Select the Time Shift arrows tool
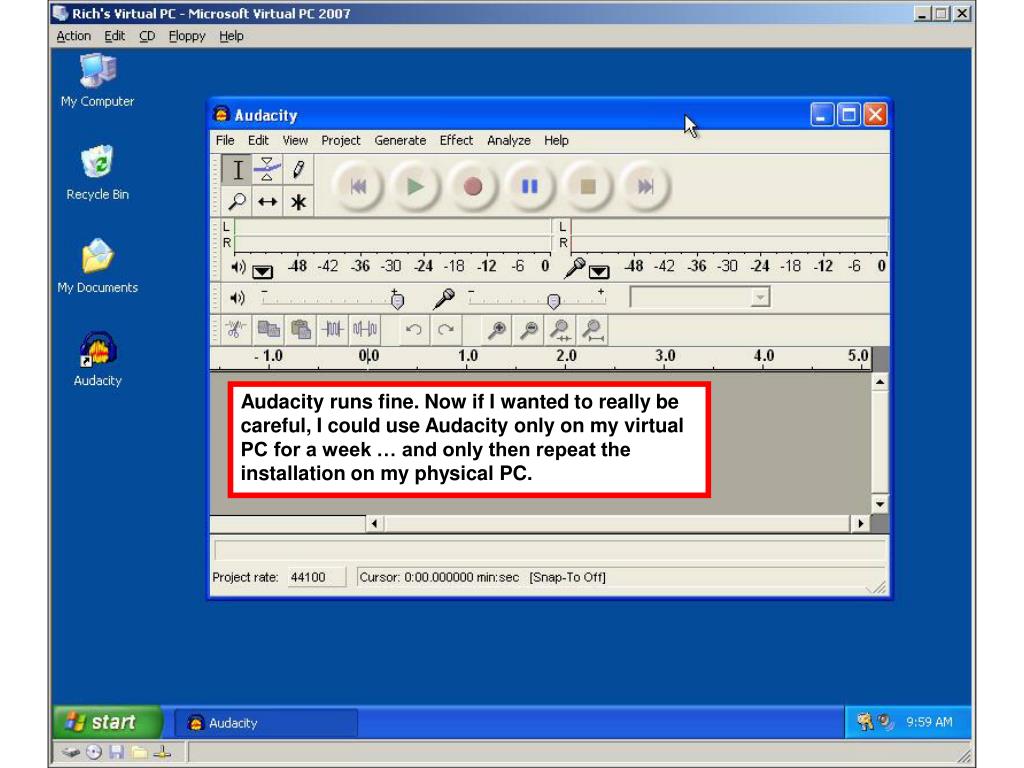This screenshot has width=1024, height=768. (267, 201)
